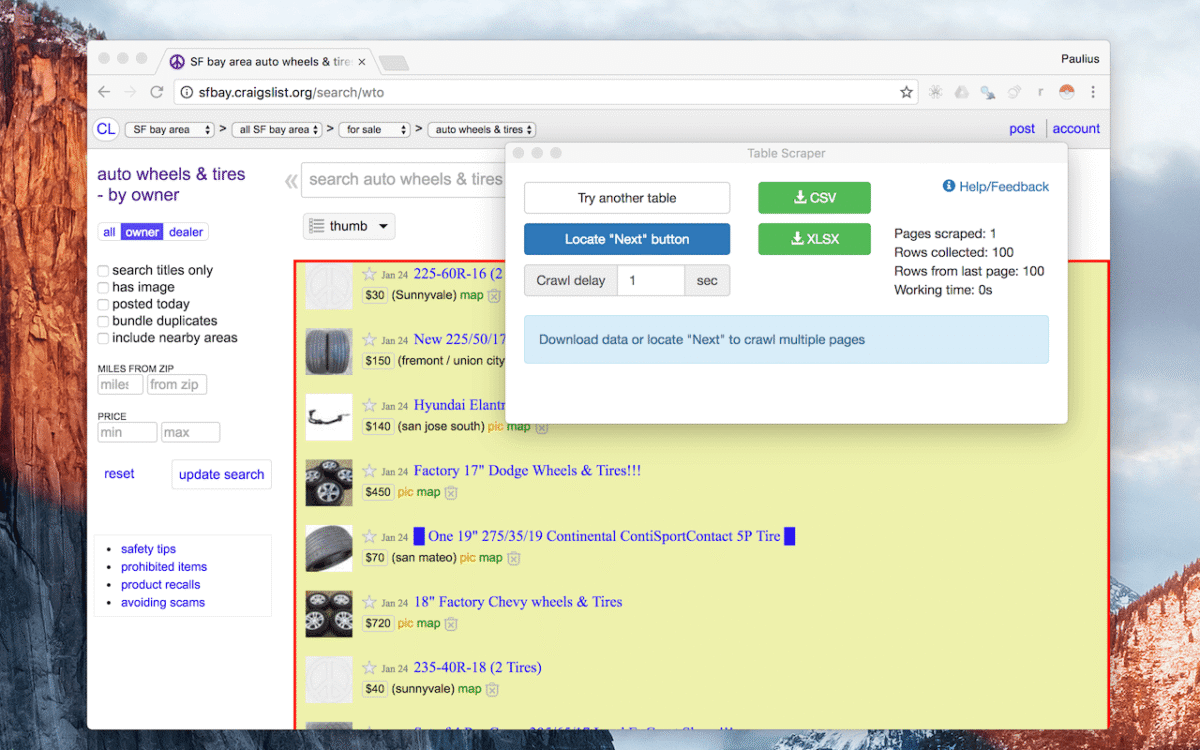This screenshot has width=1200, height=750.
Task: Star the 225-60R-16 tires listing as favorite
Action: (367, 273)
